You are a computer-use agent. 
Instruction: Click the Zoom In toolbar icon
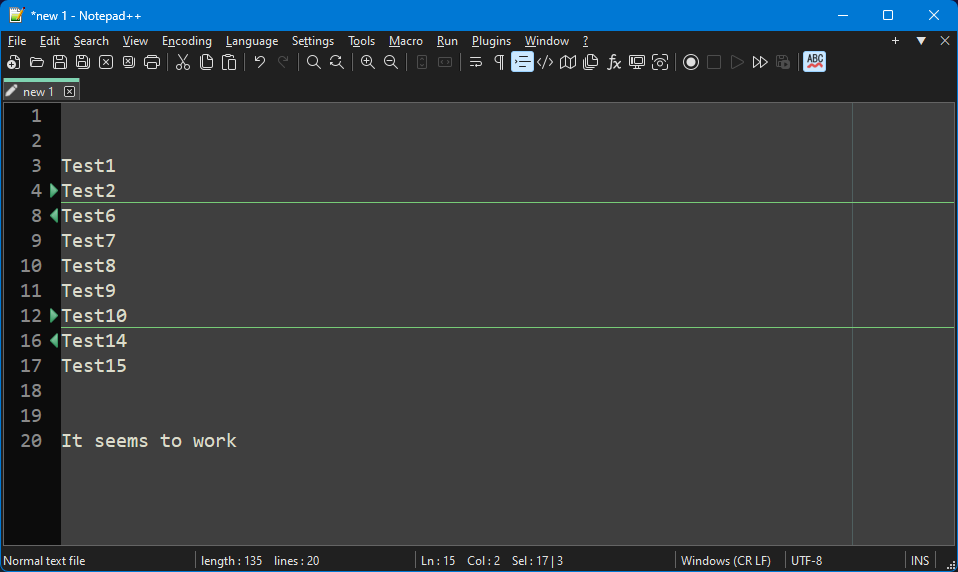click(x=368, y=62)
